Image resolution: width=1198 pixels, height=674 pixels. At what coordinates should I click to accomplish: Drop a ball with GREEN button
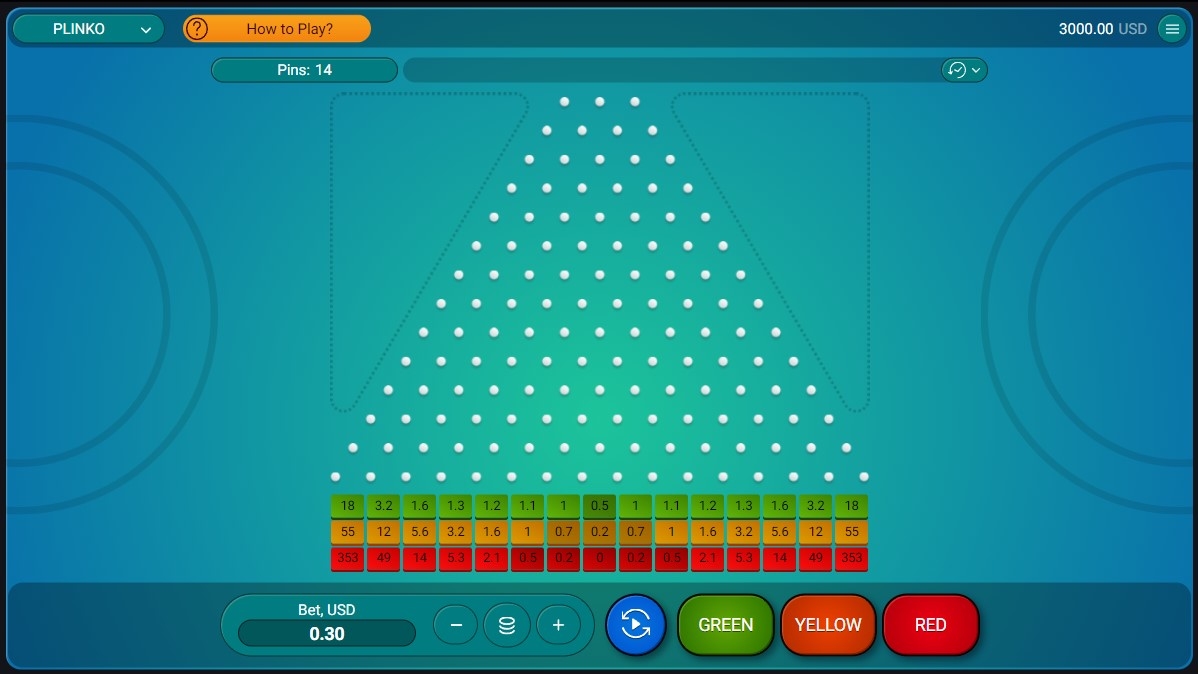pos(726,625)
